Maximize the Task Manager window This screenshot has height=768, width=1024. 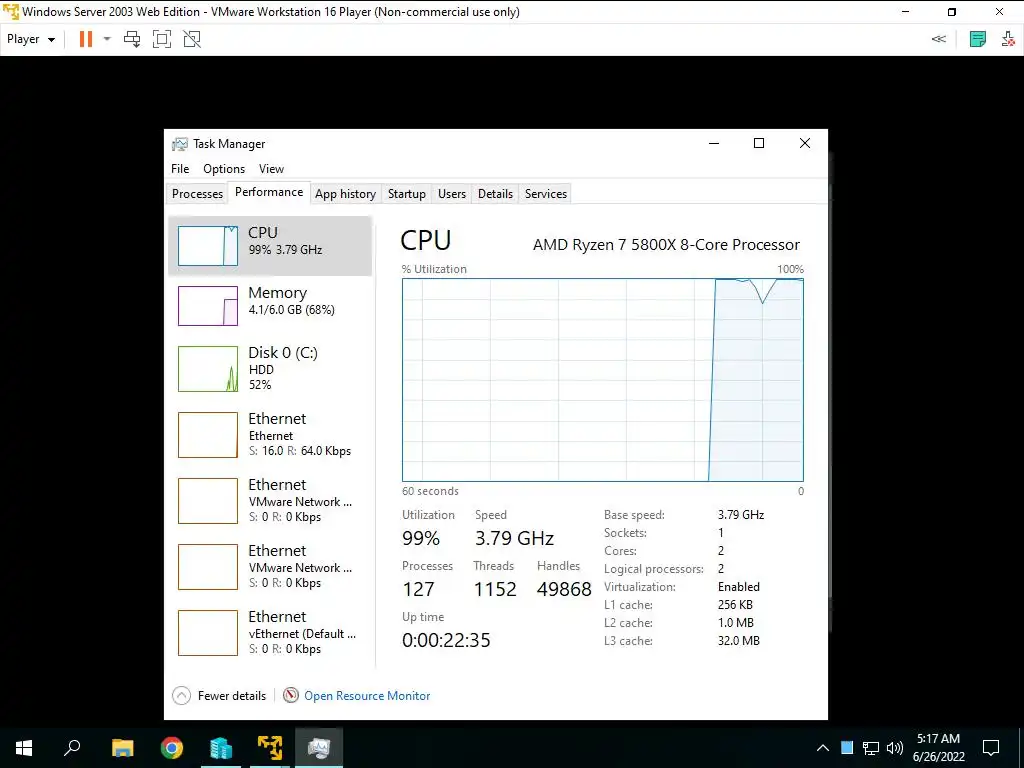pos(759,144)
